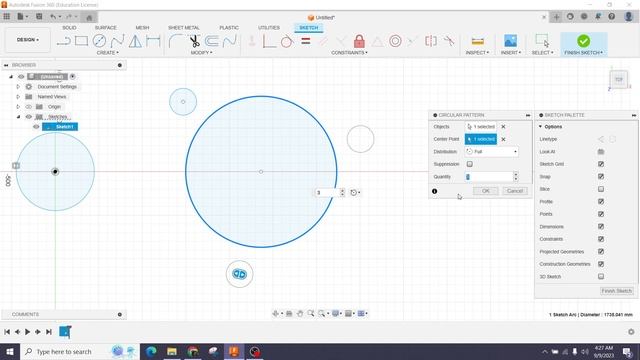Select the Fillet modify tool
This screenshot has width=640, height=360.
(x=176, y=41)
